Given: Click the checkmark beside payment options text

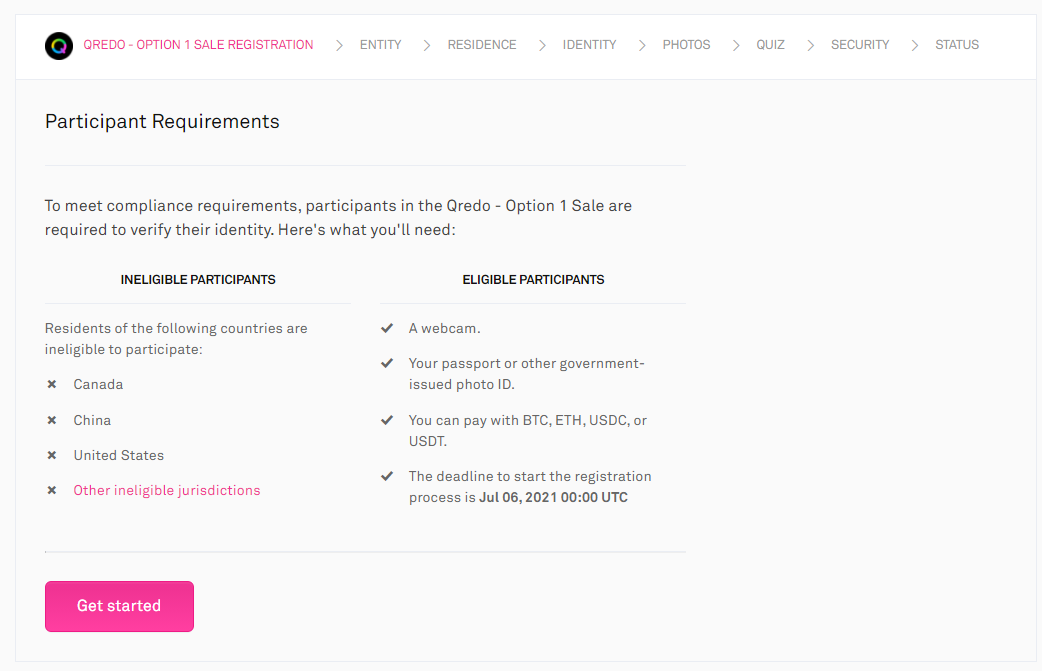Looking at the screenshot, I should pos(387,420).
